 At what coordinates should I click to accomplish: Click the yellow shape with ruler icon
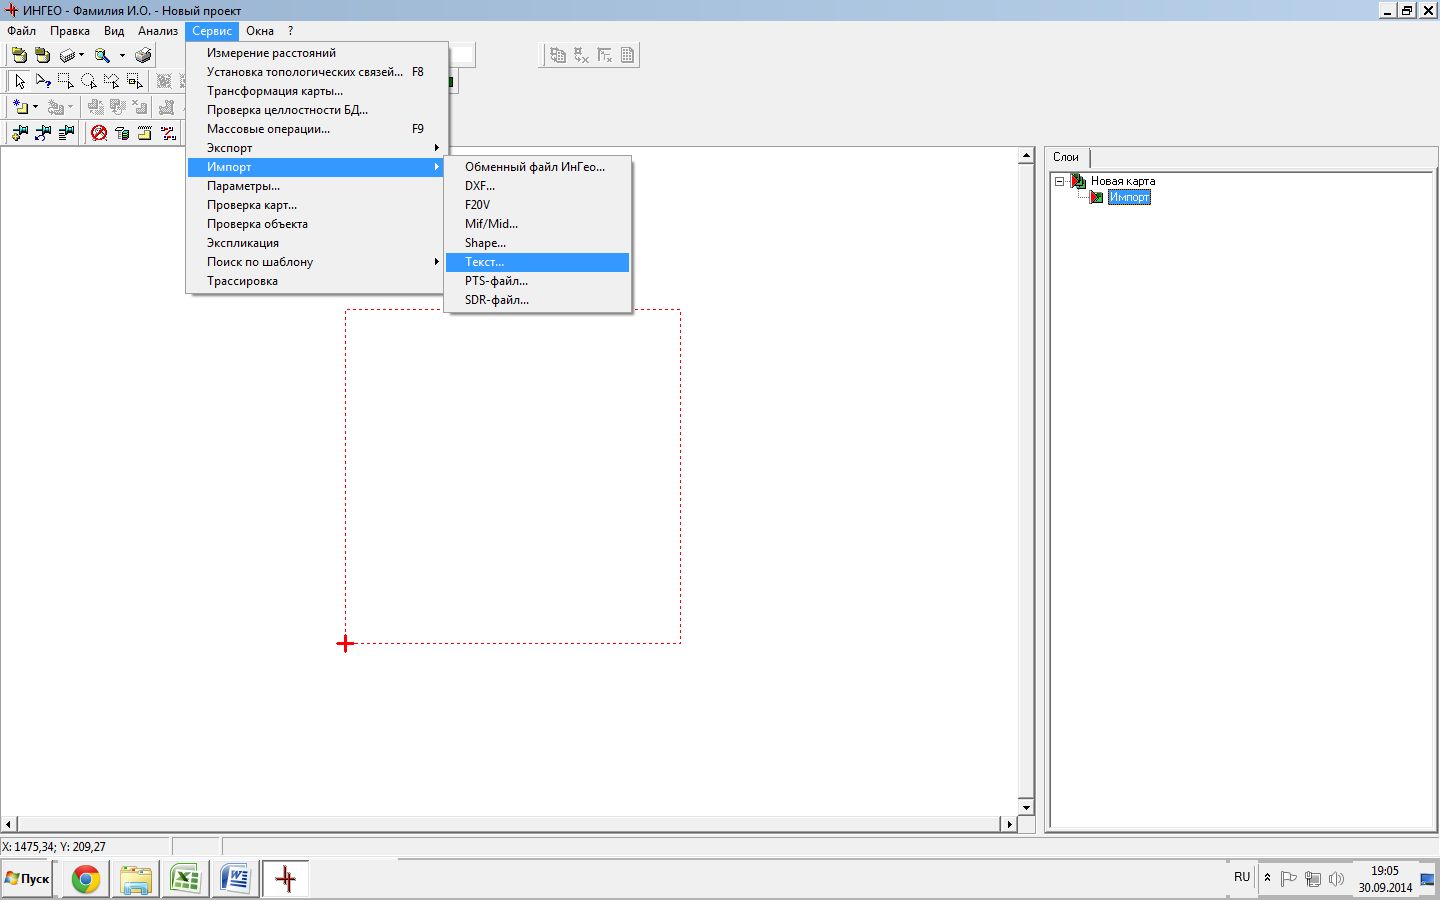[x=145, y=133]
